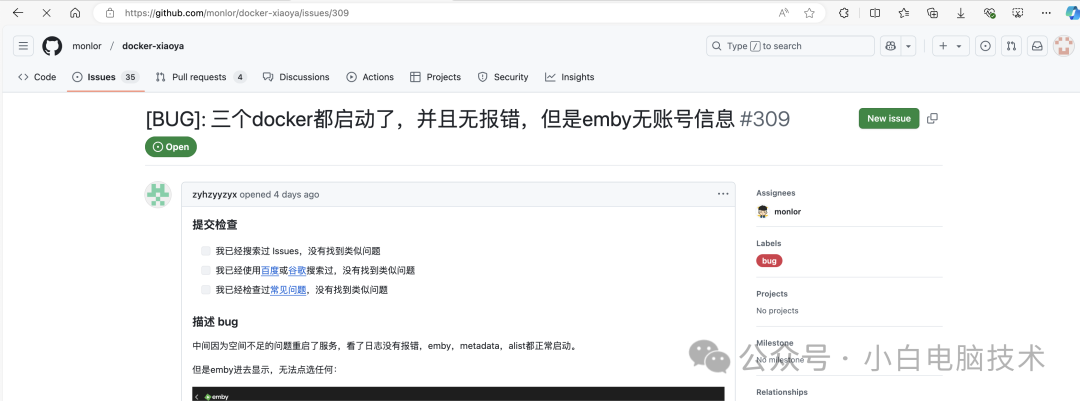
Task: Open the 常见问题 link
Action: [288, 290]
